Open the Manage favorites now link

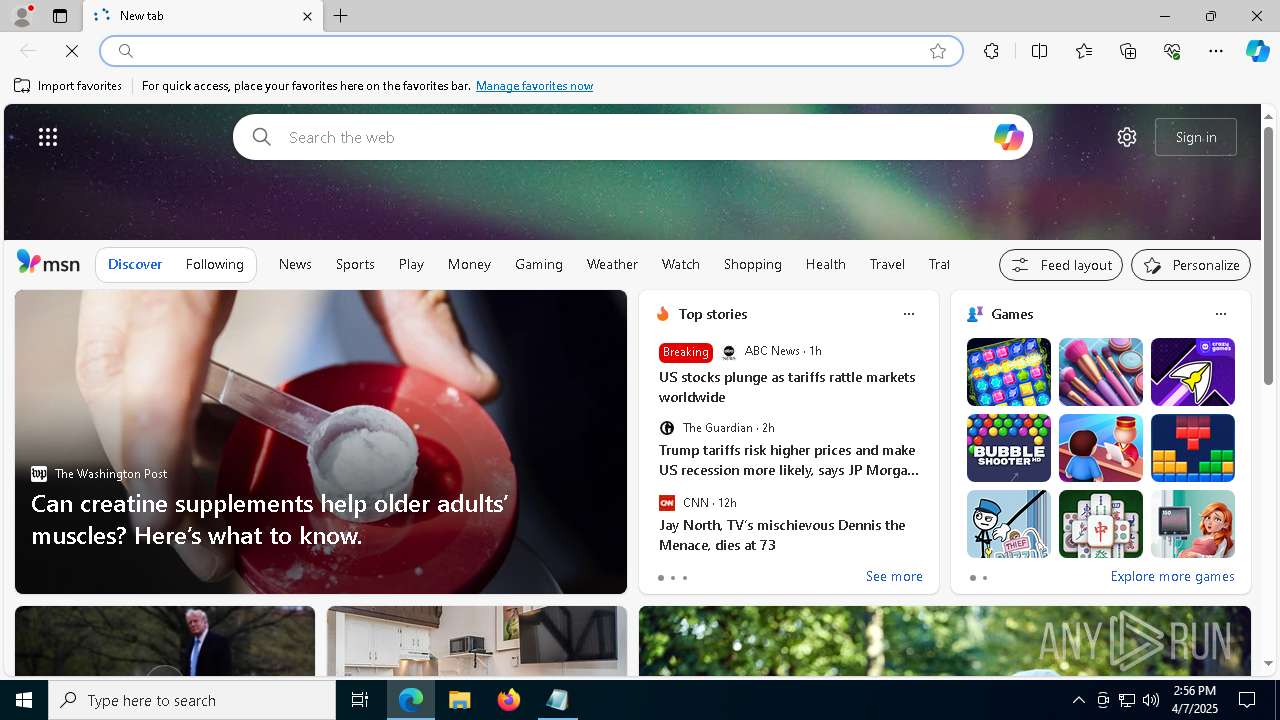tap(534, 86)
